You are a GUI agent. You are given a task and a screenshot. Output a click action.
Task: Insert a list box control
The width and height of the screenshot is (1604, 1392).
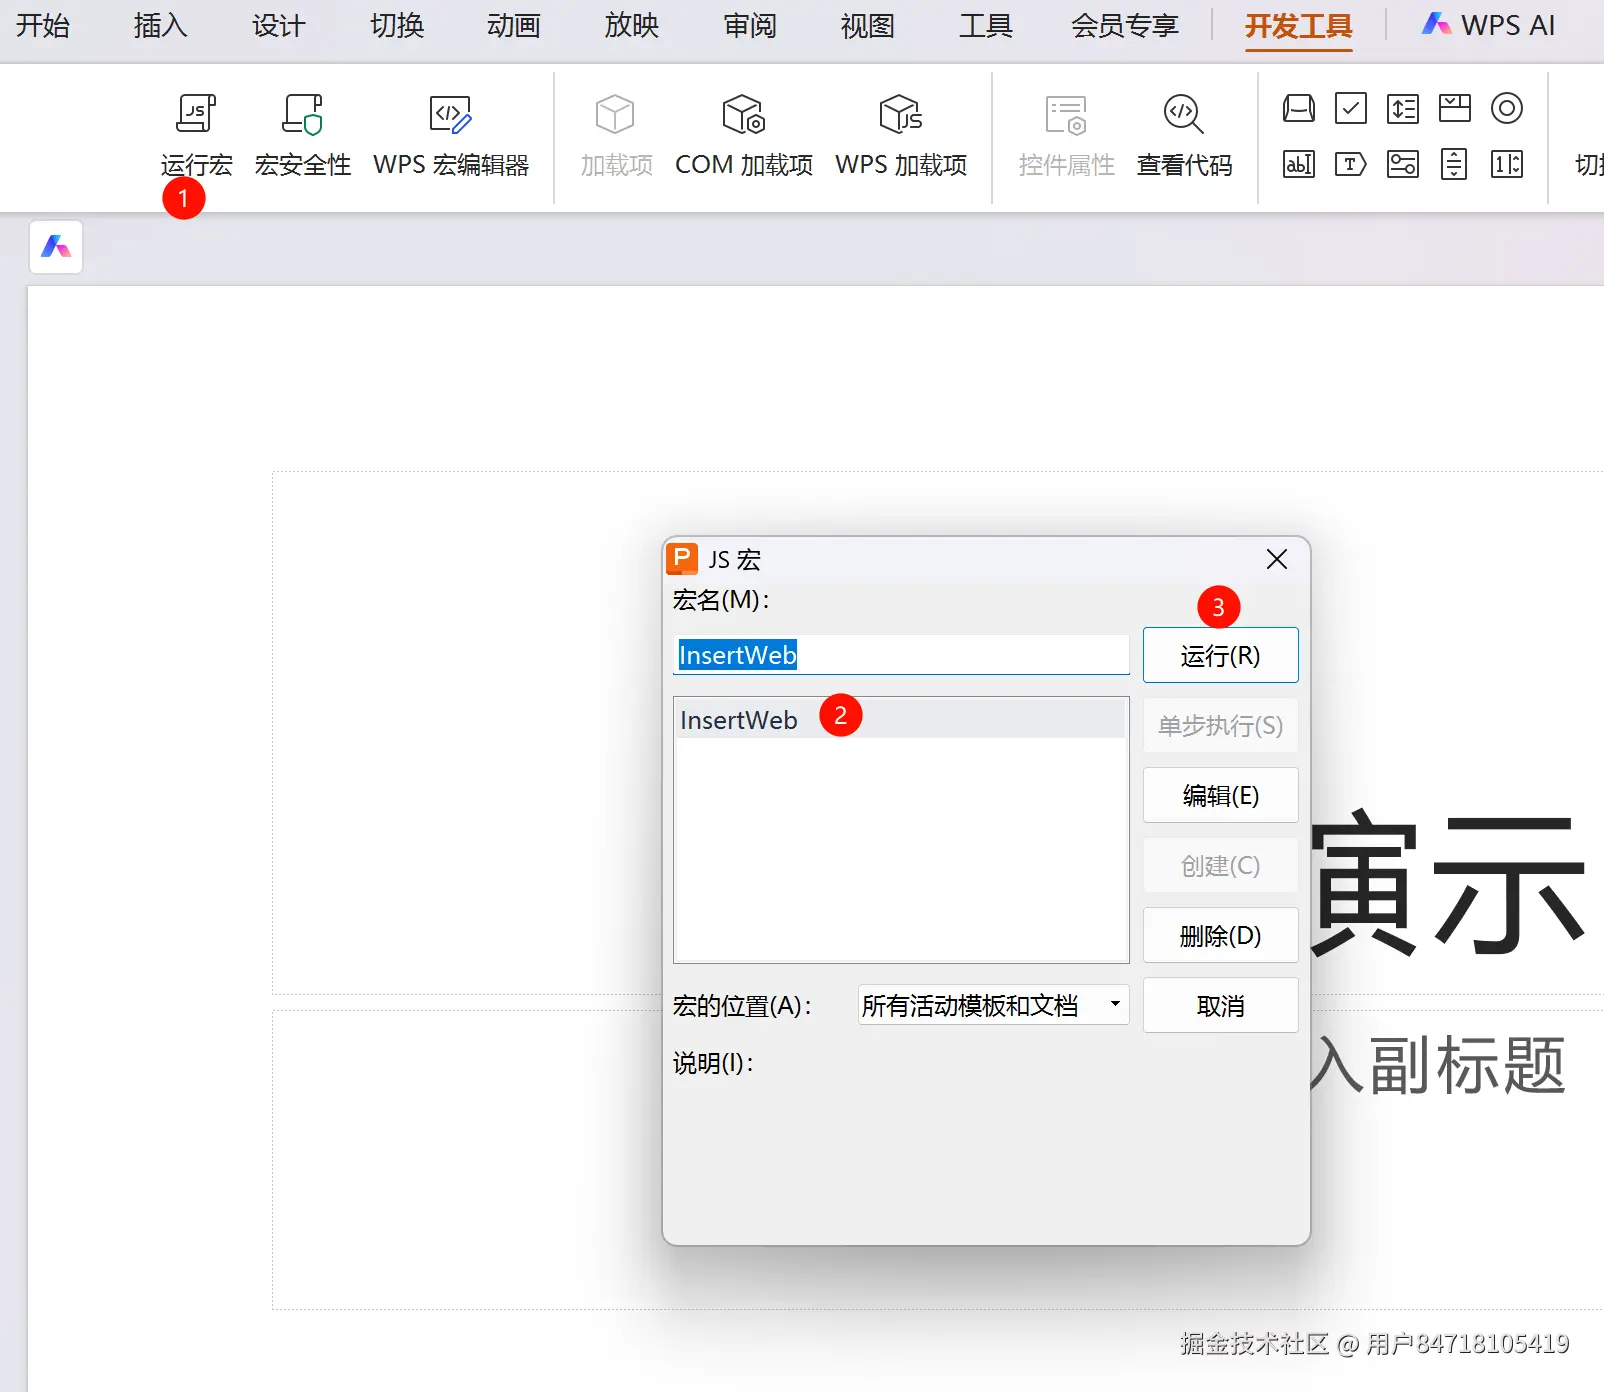(1403, 108)
